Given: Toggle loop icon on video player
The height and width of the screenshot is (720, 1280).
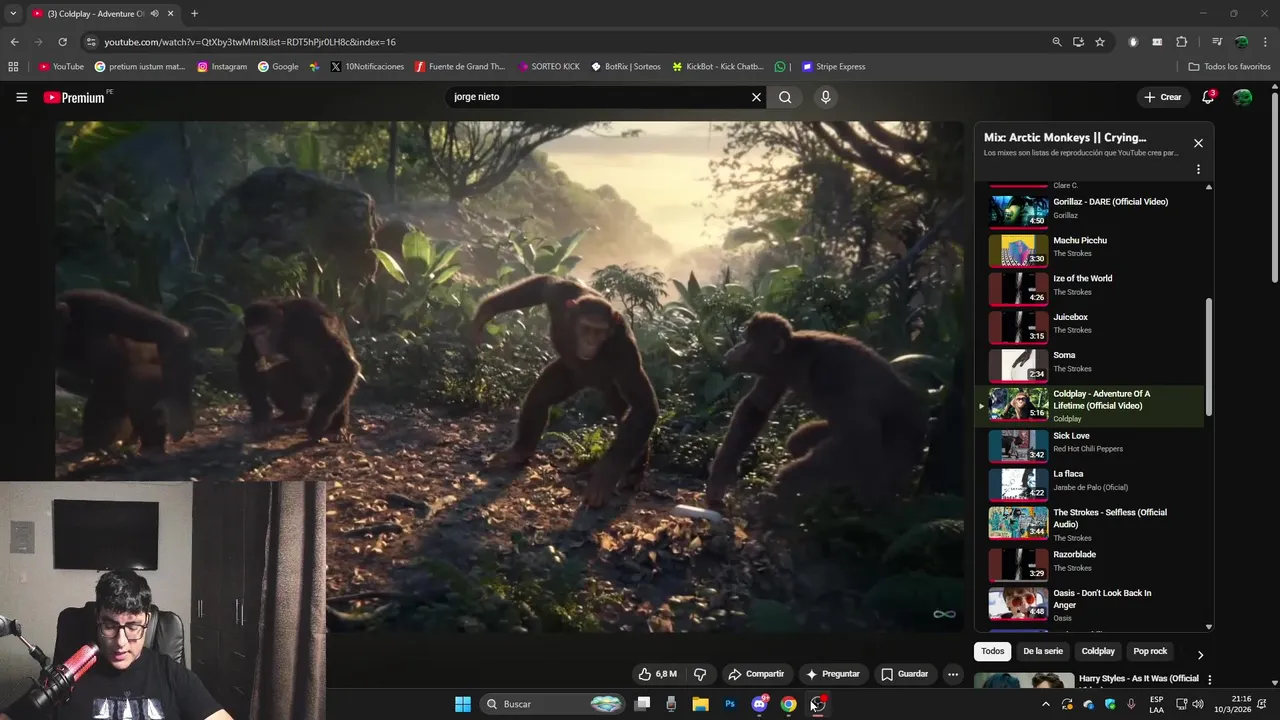Looking at the screenshot, I should point(944,614).
